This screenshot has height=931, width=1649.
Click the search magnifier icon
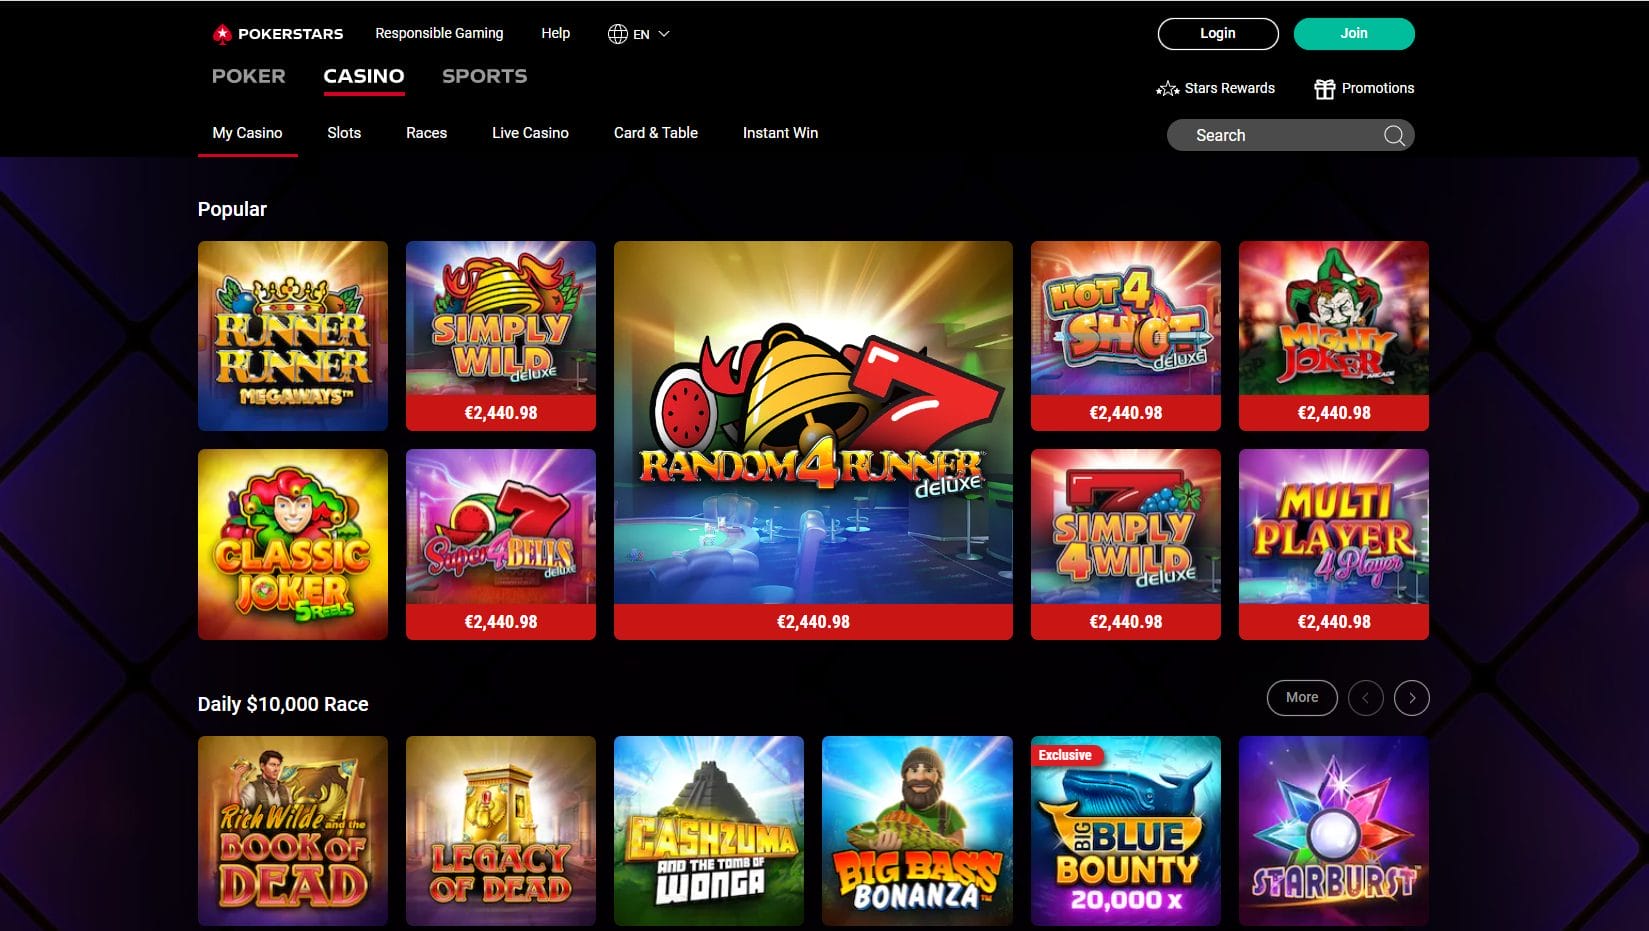[x=1393, y=135]
